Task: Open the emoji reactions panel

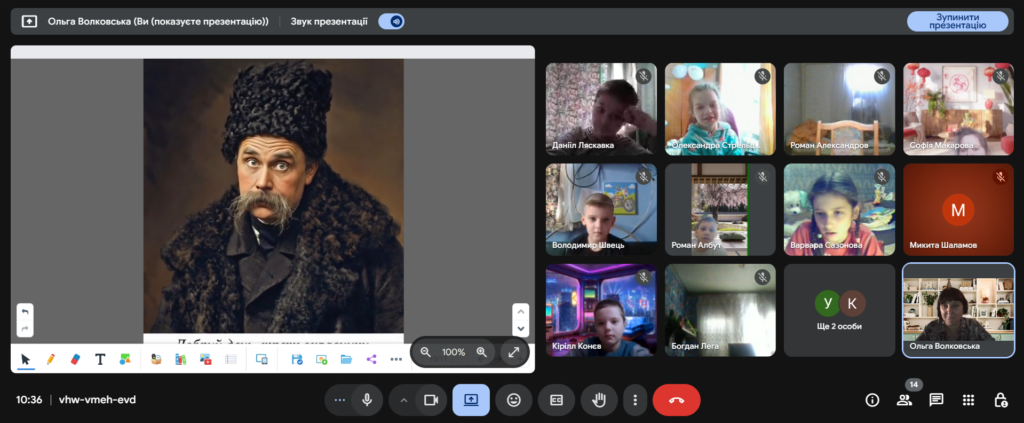Action: pos(514,400)
